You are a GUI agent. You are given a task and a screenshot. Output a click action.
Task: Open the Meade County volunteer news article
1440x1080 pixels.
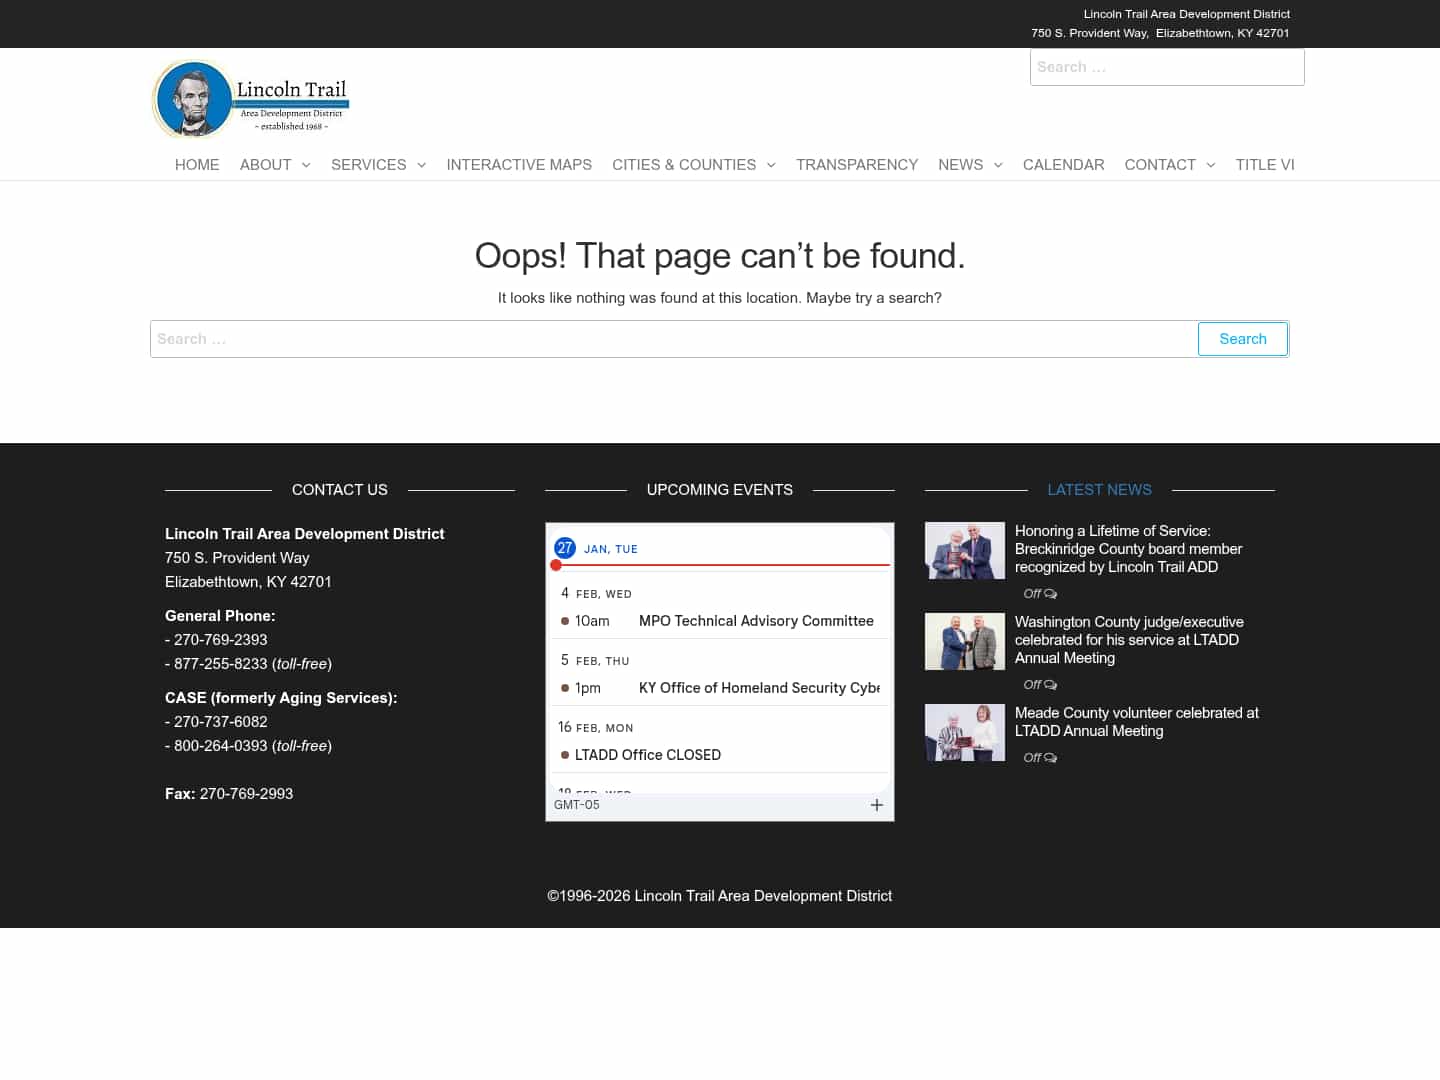[1137, 721]
